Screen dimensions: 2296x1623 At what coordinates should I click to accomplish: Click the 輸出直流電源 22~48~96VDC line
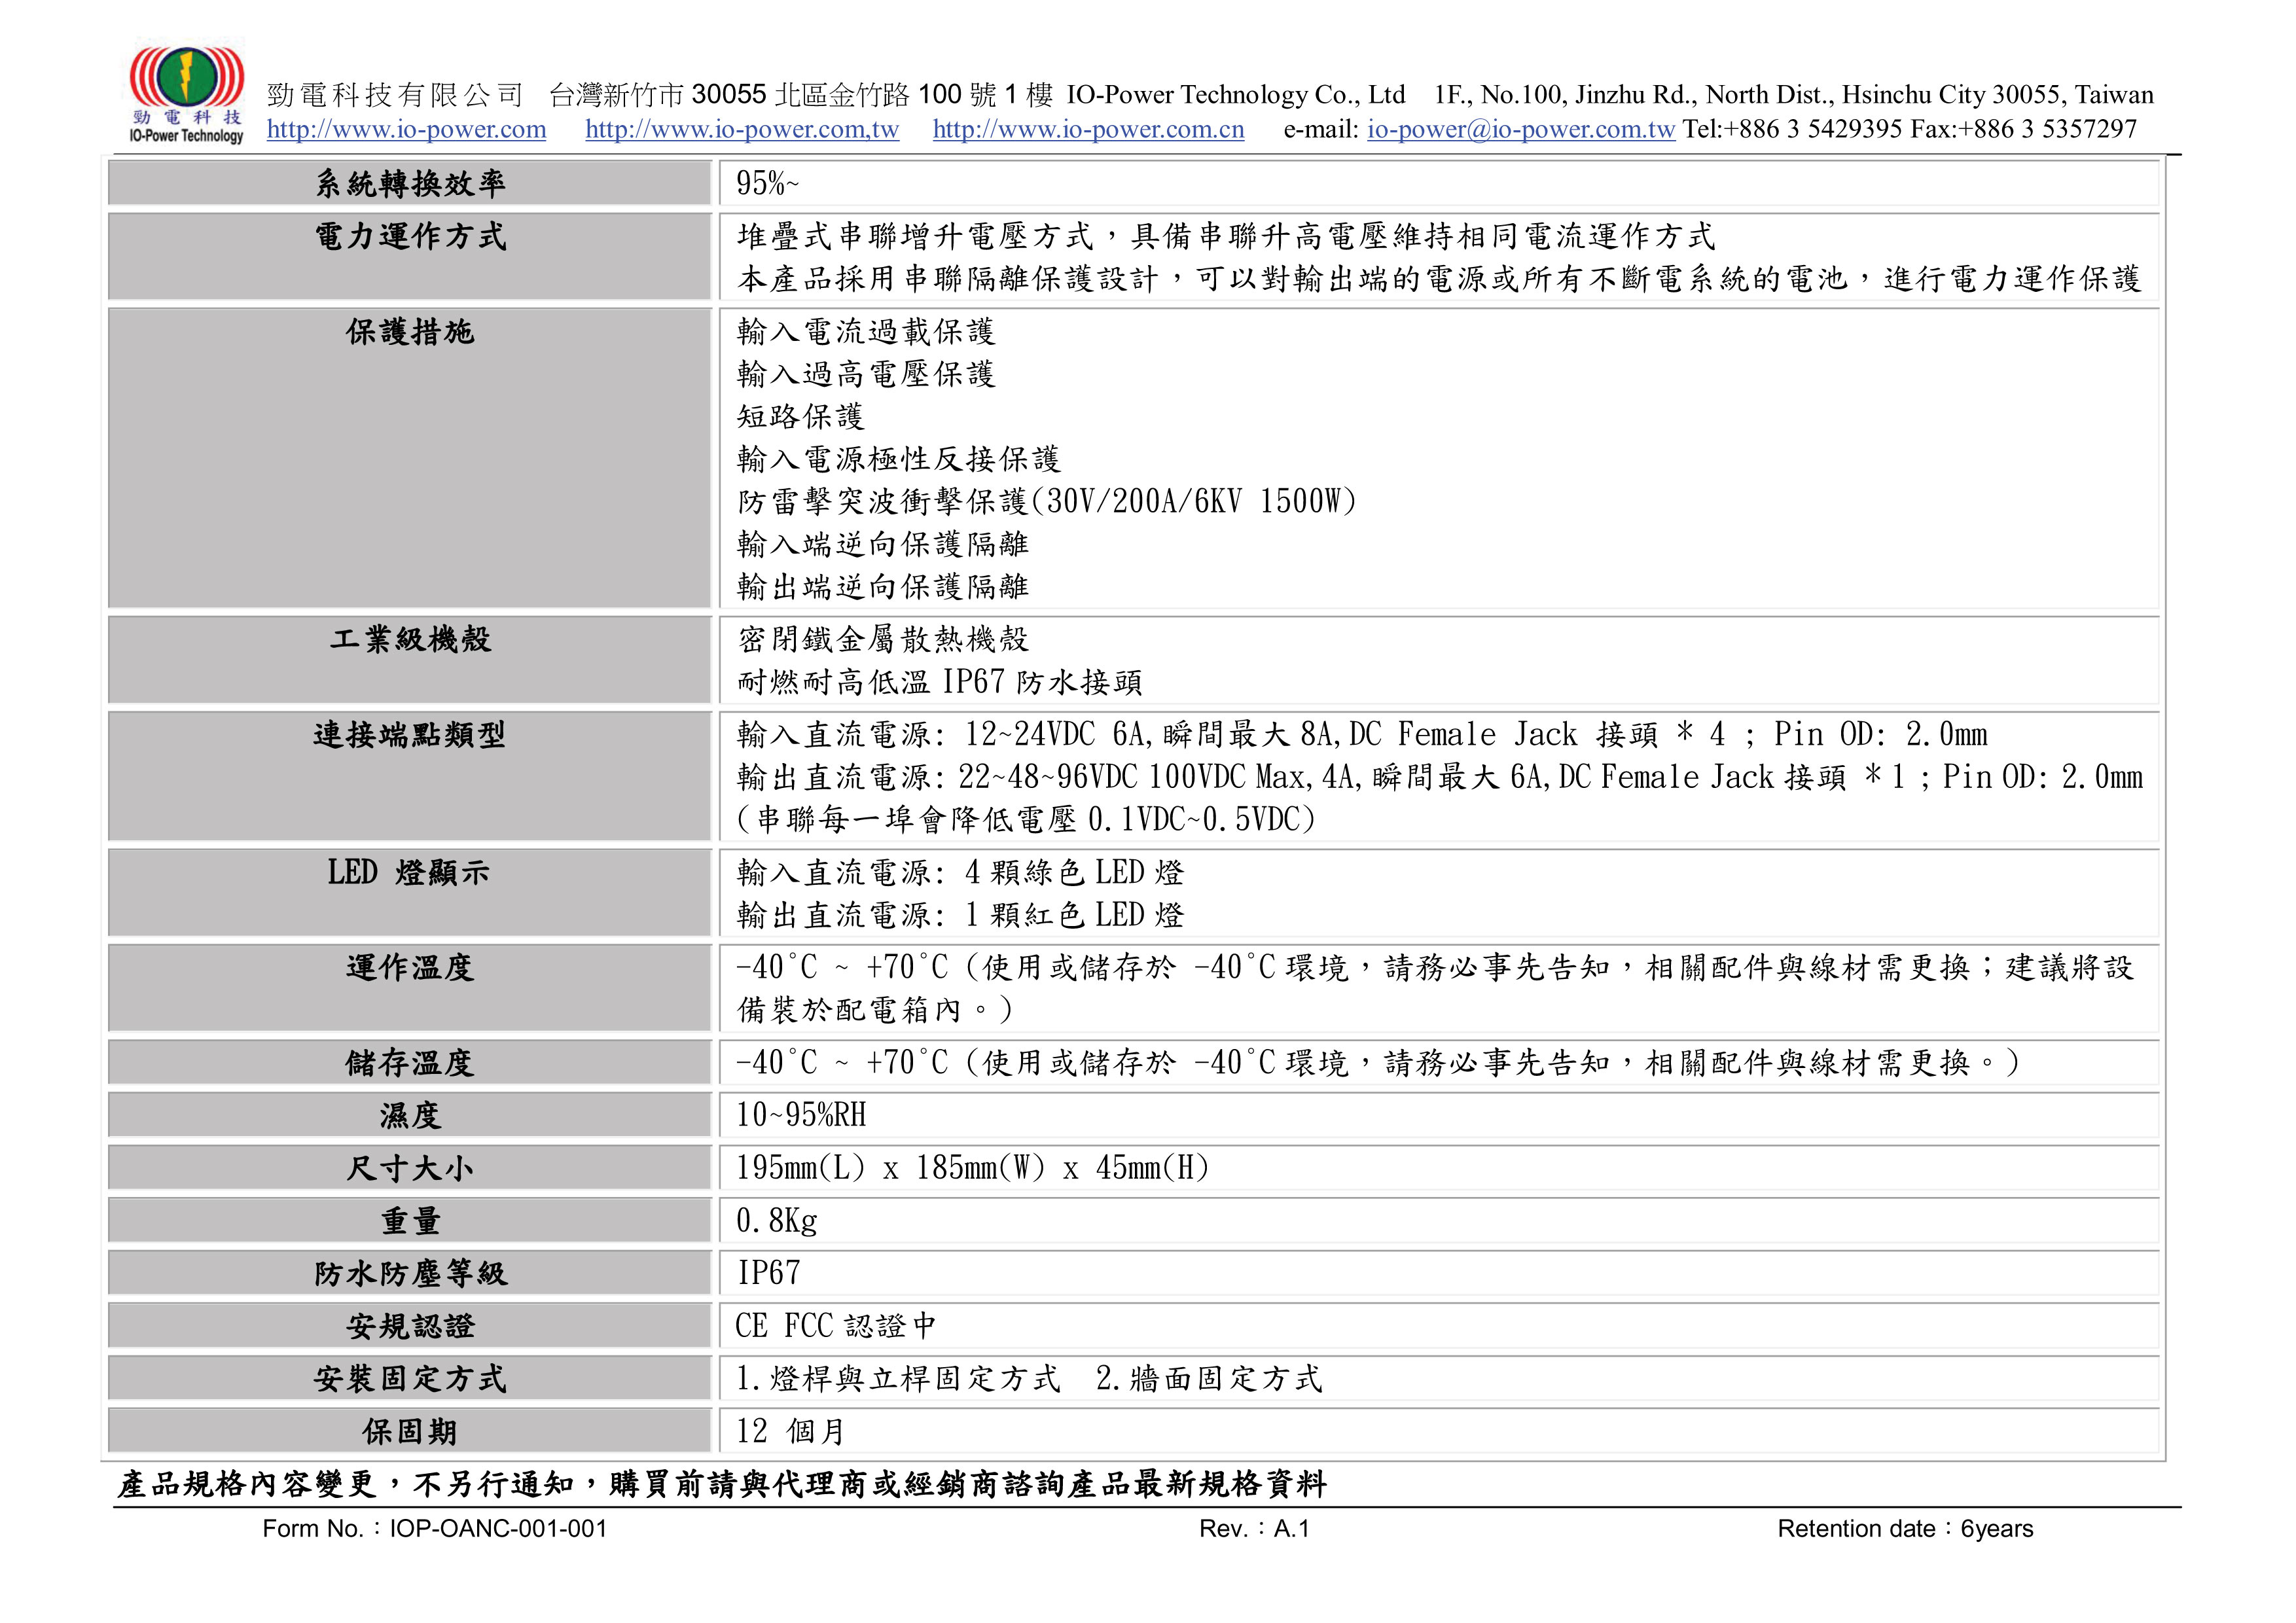click(x=1440, y=777)
